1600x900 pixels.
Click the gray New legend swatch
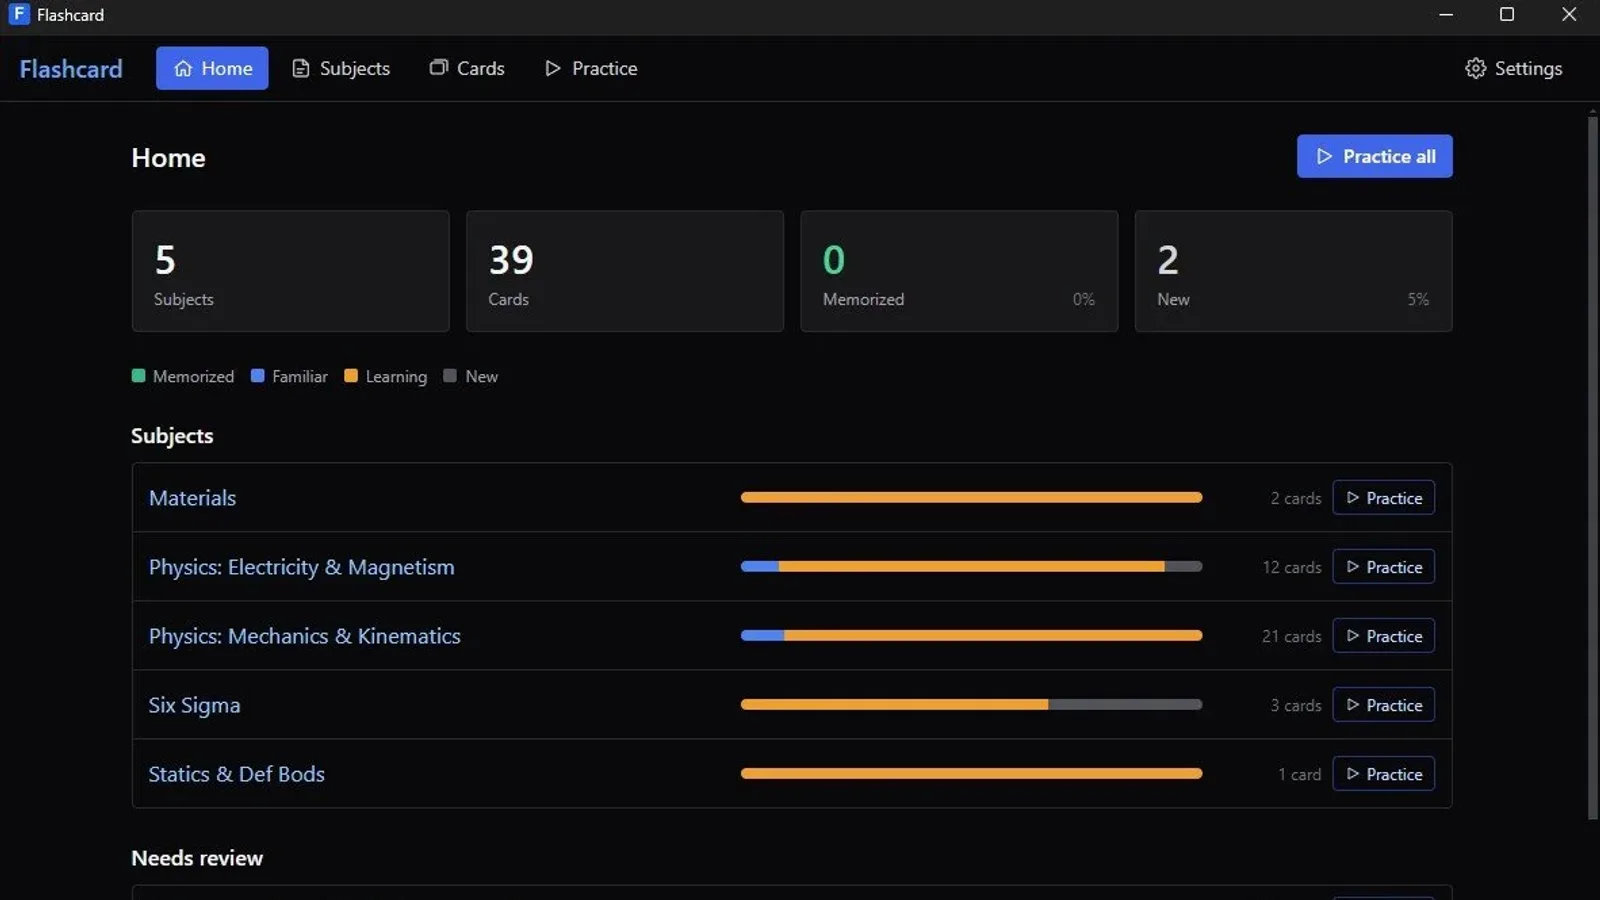(x=450, y=376)
